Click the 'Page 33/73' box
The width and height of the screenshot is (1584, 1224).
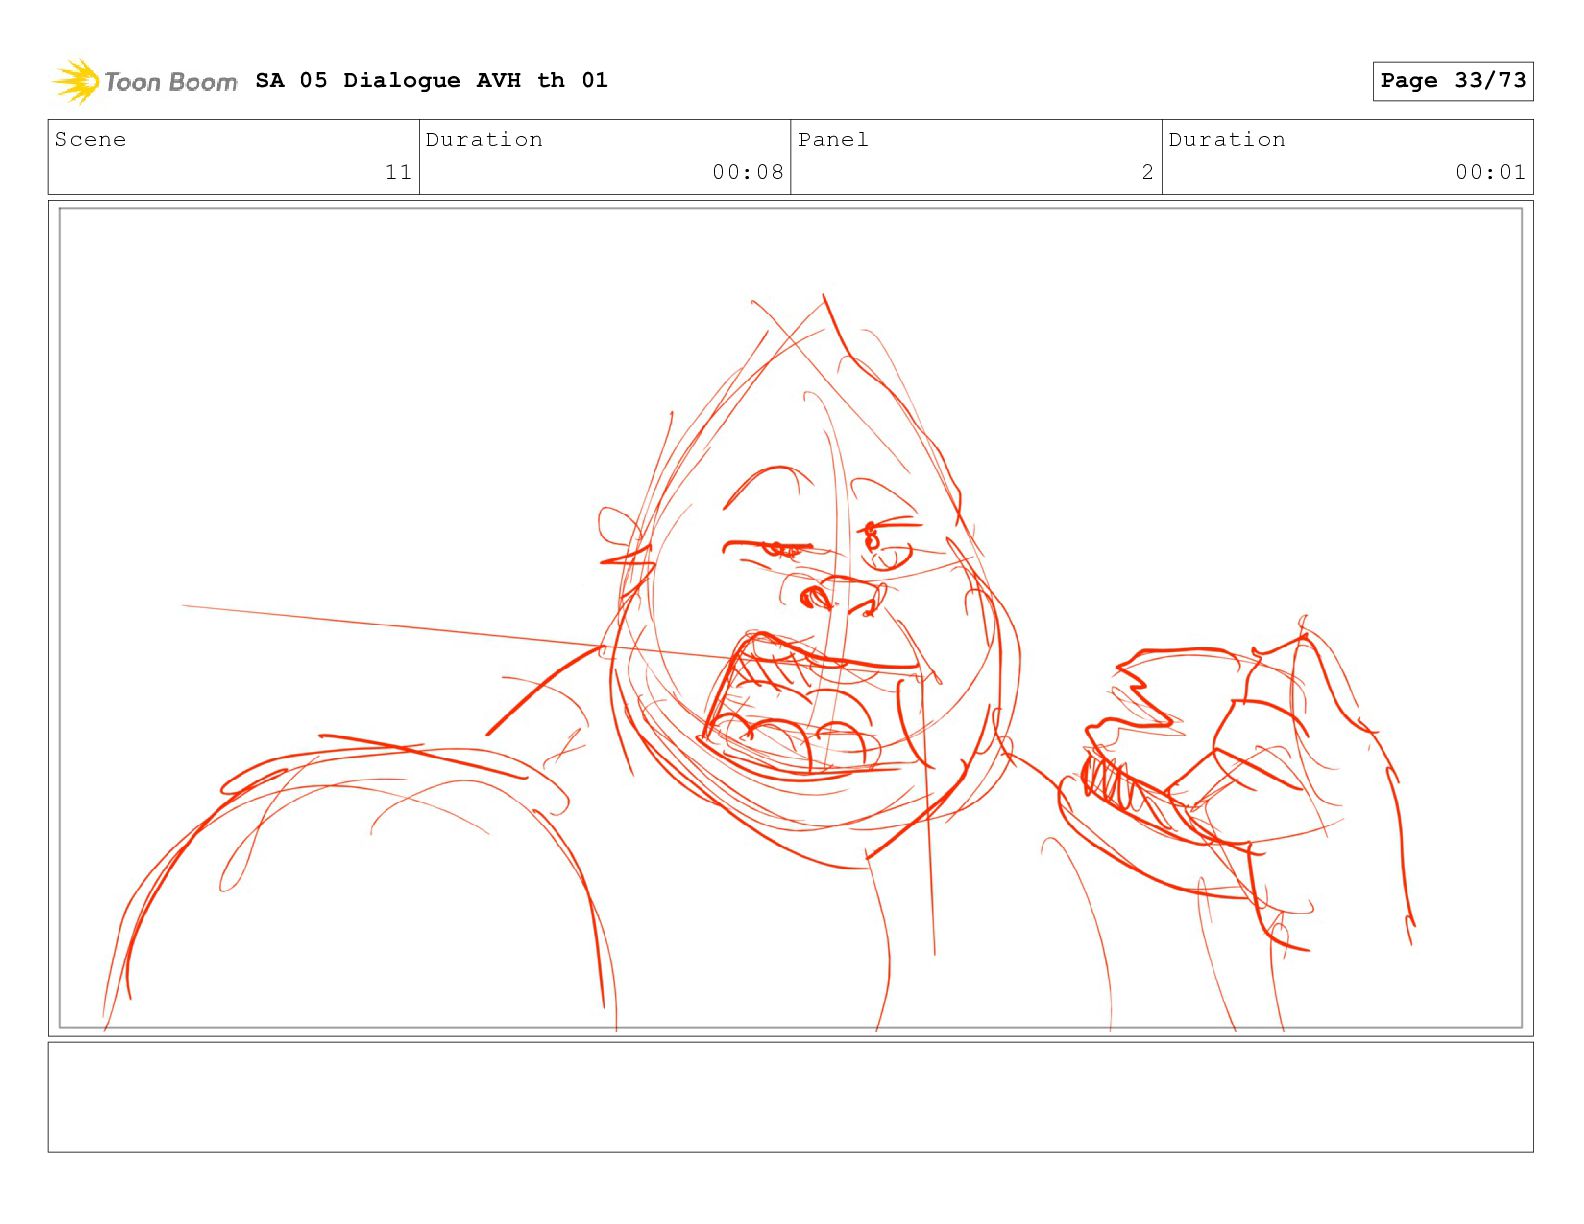point(1453,81)
